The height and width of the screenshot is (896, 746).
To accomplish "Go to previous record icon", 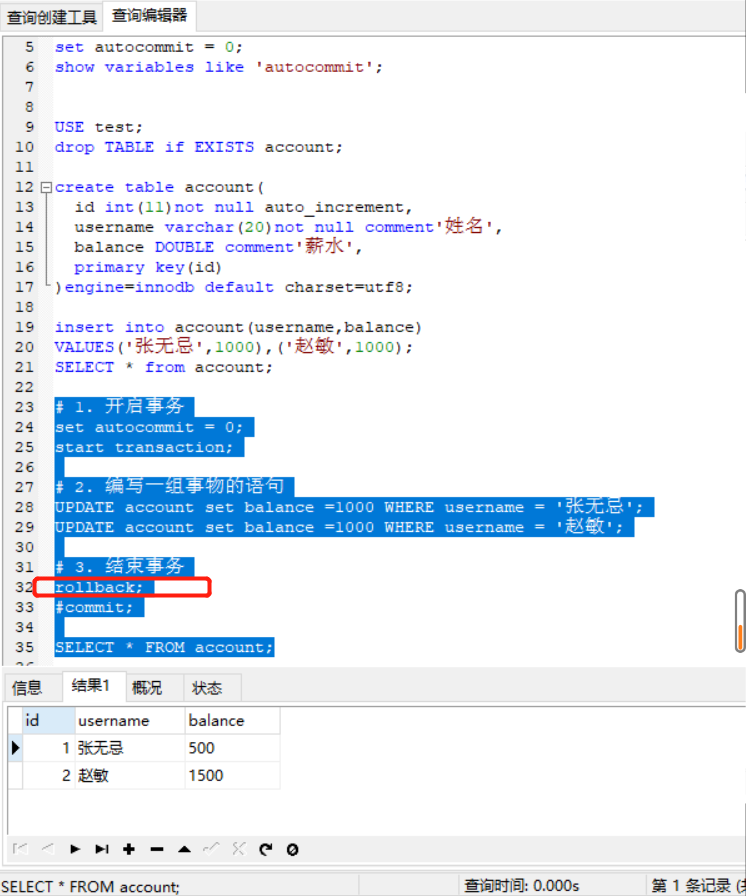I will point(48,849).
